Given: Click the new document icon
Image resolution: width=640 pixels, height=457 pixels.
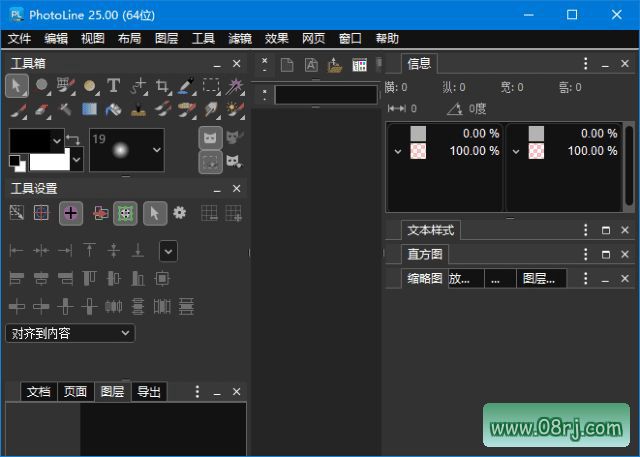Looking at the screenshot, I should (287, 64).
